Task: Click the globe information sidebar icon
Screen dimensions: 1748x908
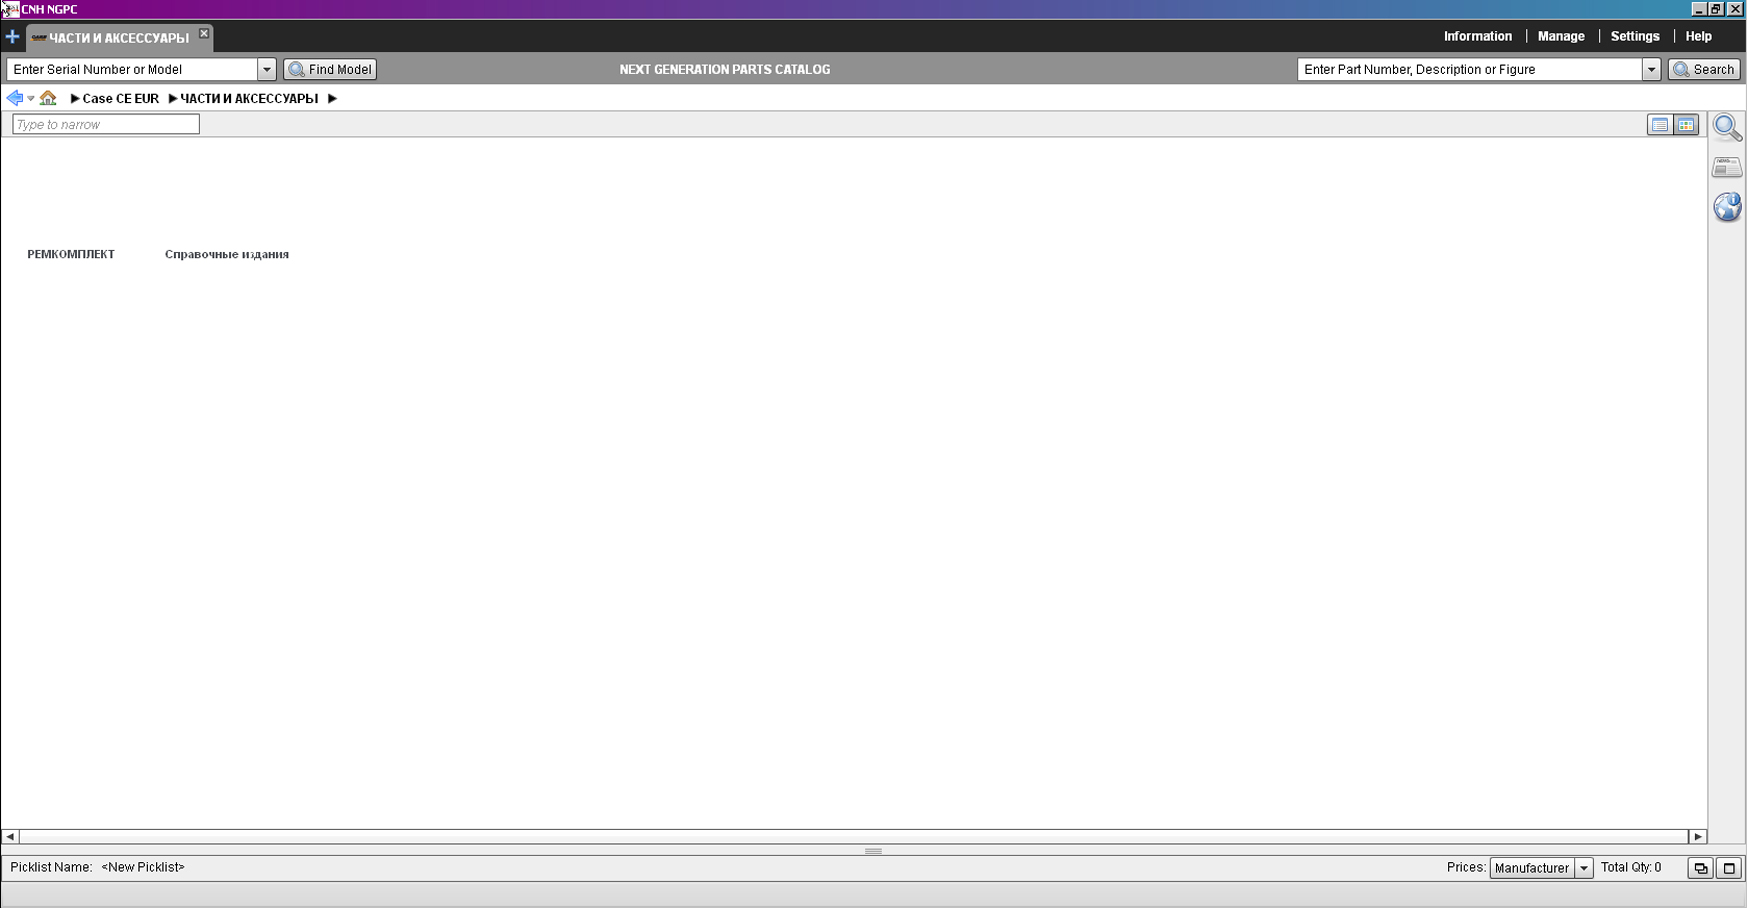Action: [1727, 207]
